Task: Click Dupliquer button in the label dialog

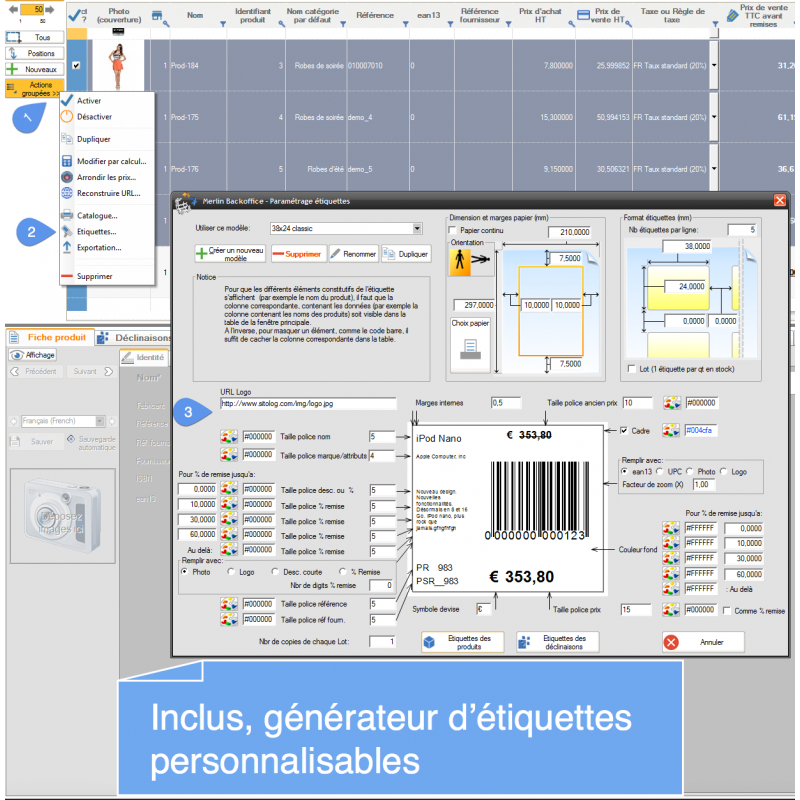Action: coord(406,254)
